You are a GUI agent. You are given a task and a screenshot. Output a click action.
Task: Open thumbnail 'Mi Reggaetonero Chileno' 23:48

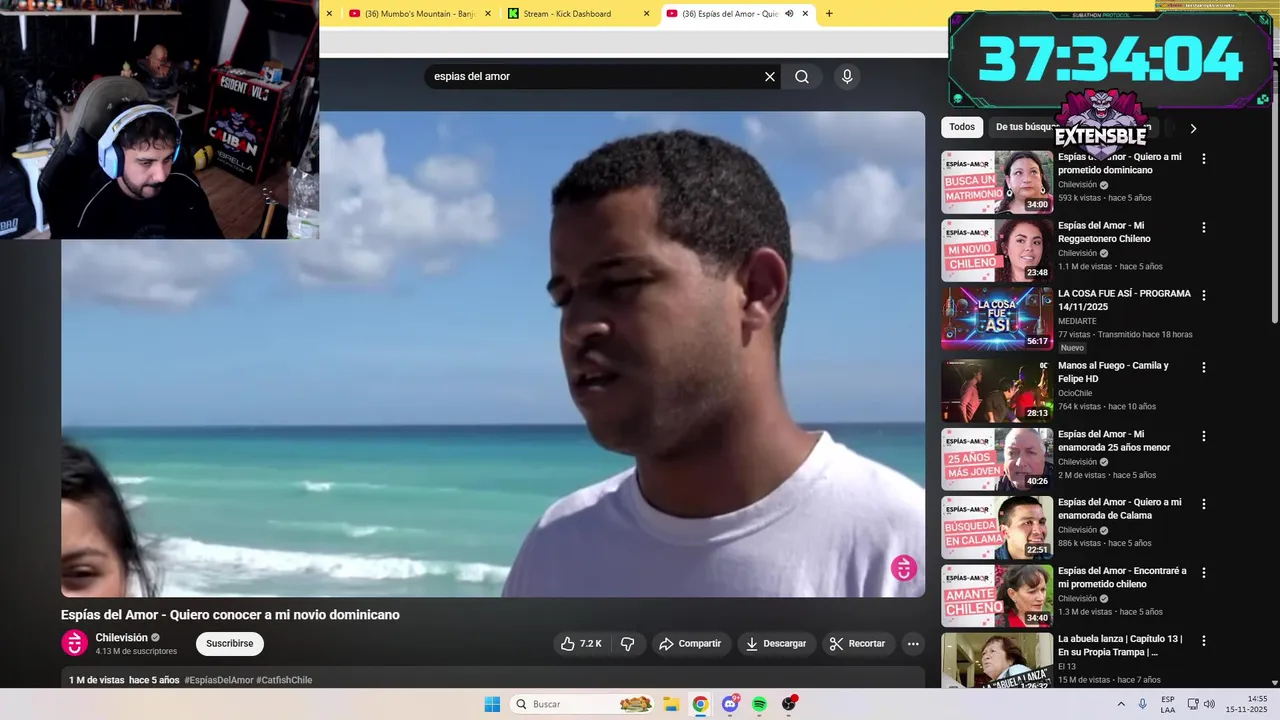pyautogui.click(x=997, y=251)
